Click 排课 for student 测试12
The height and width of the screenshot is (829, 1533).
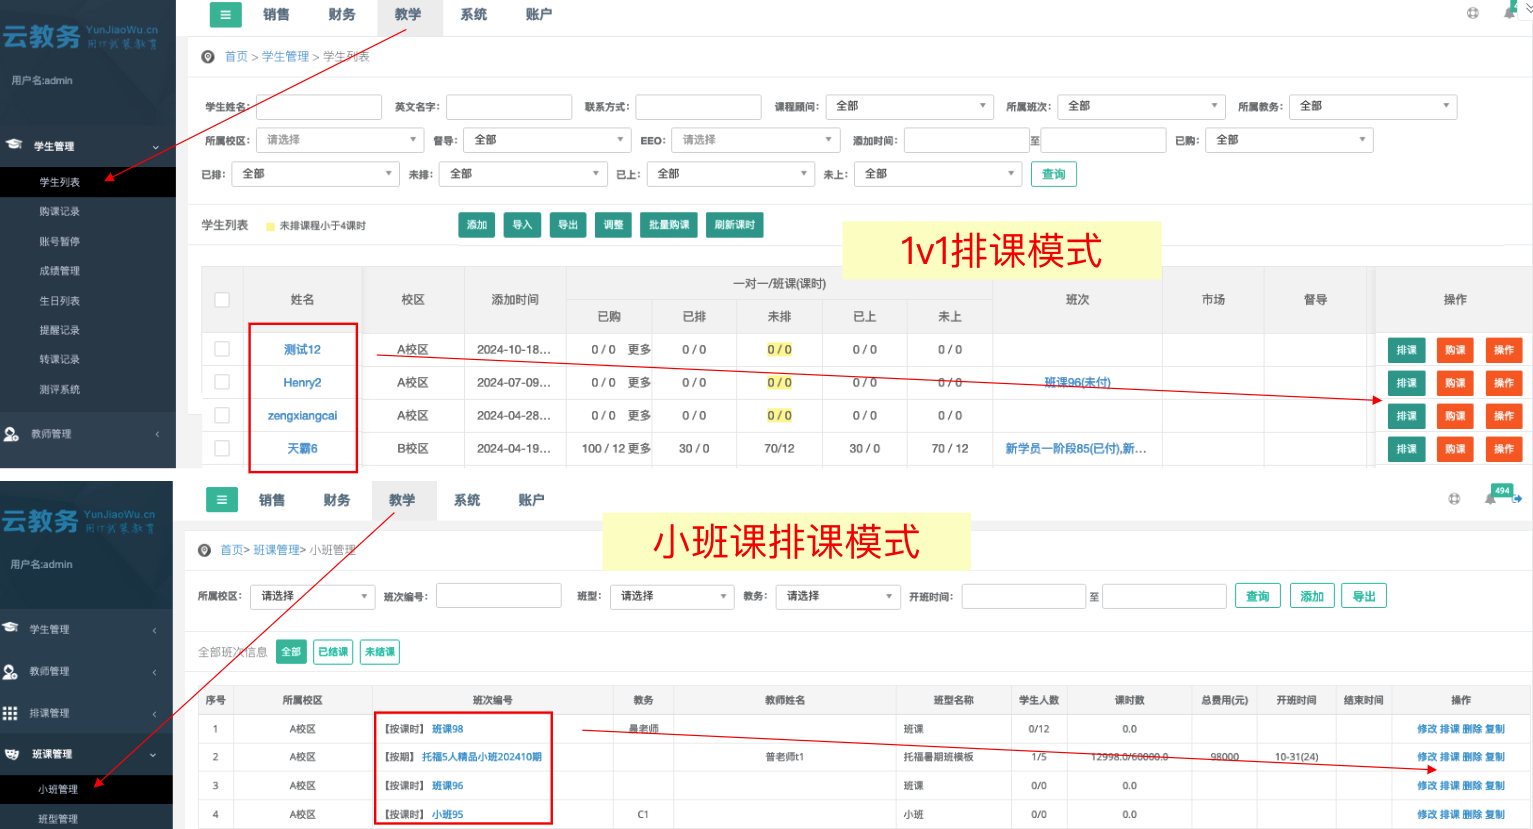pos(1406,350)
